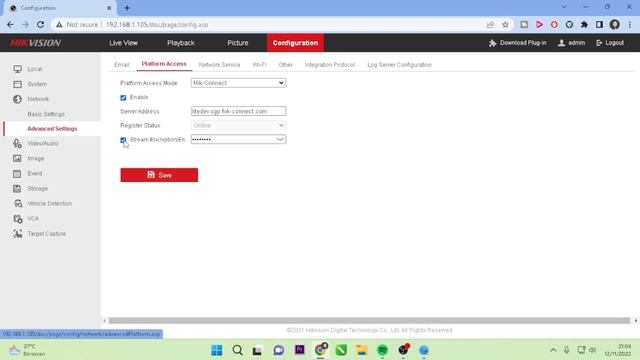The height and width of the screenshot is (360, 640).
Task: Close the Configuration browser tab
Action: tap(109, 8)
